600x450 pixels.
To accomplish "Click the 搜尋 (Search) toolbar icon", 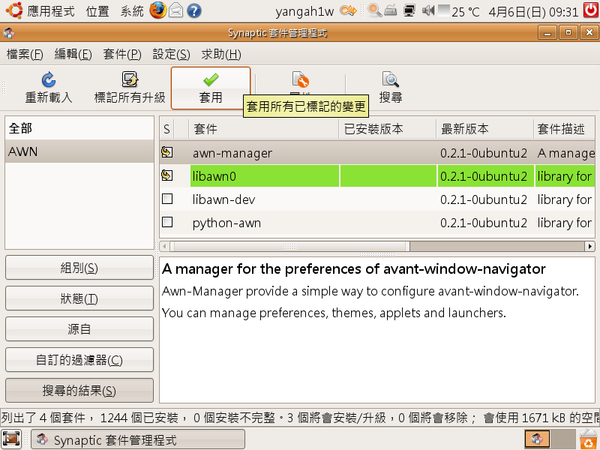I will point(390,79).
